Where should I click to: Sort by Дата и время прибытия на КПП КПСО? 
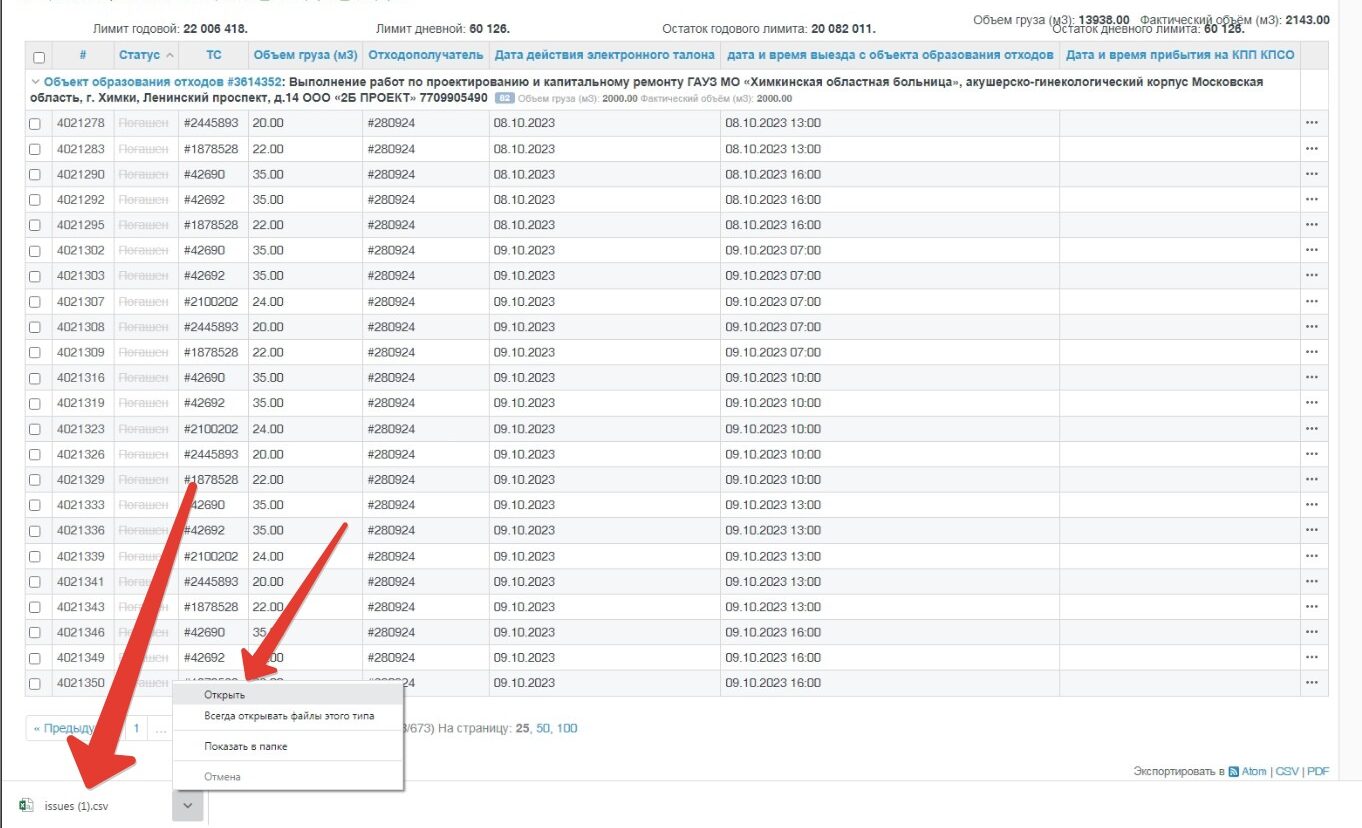[x=1180, y=55]
